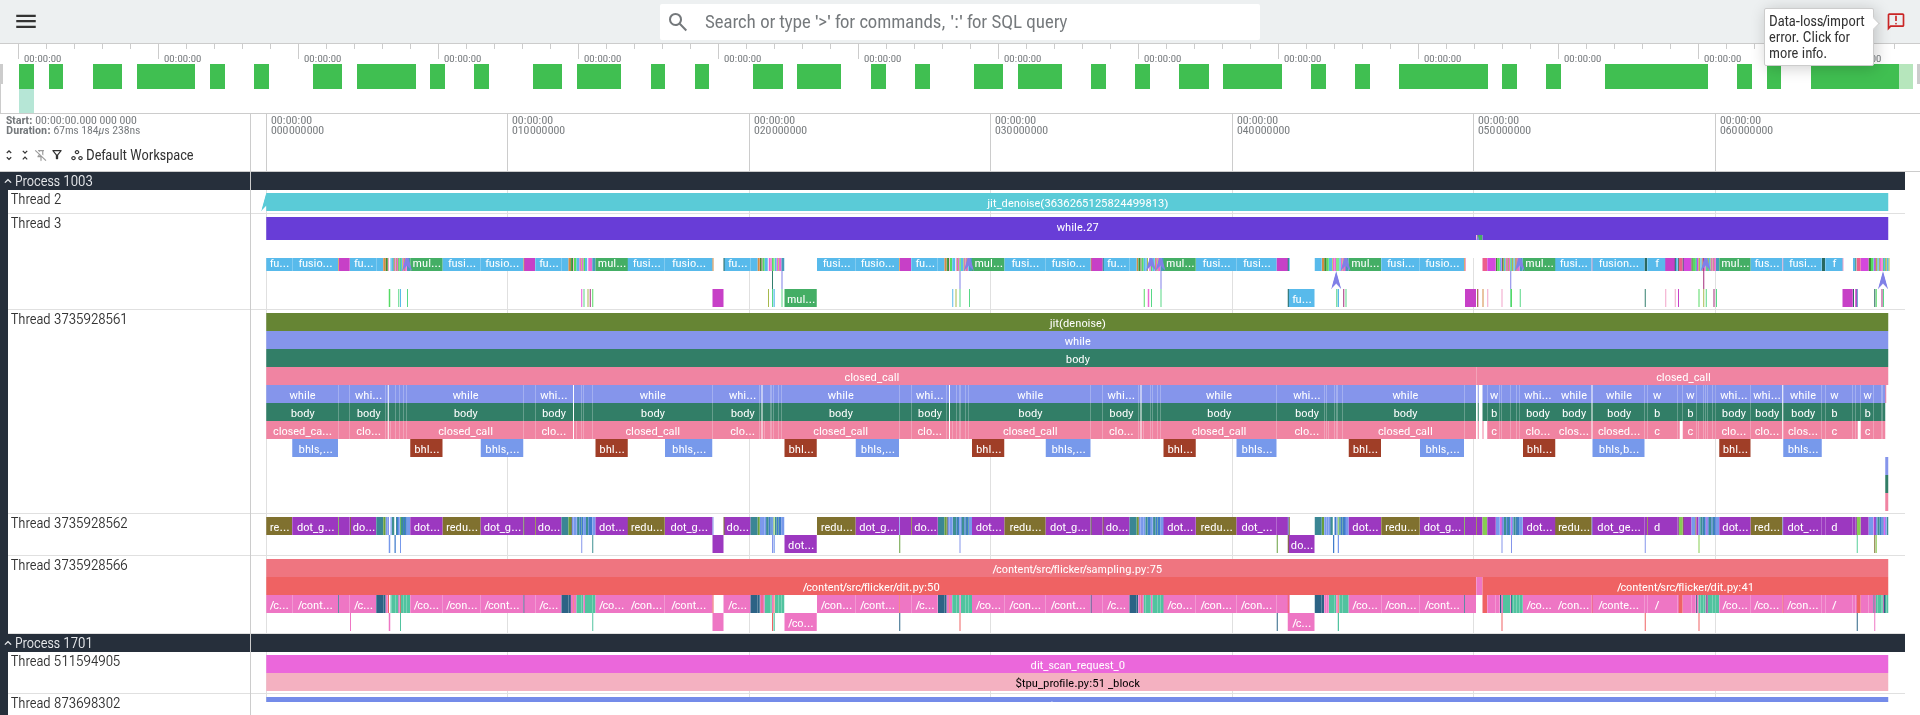Select the $tpu_profile.py:51 _block slice
The width and height of the screenshot is (1920, 715).
pos(1077,683)
